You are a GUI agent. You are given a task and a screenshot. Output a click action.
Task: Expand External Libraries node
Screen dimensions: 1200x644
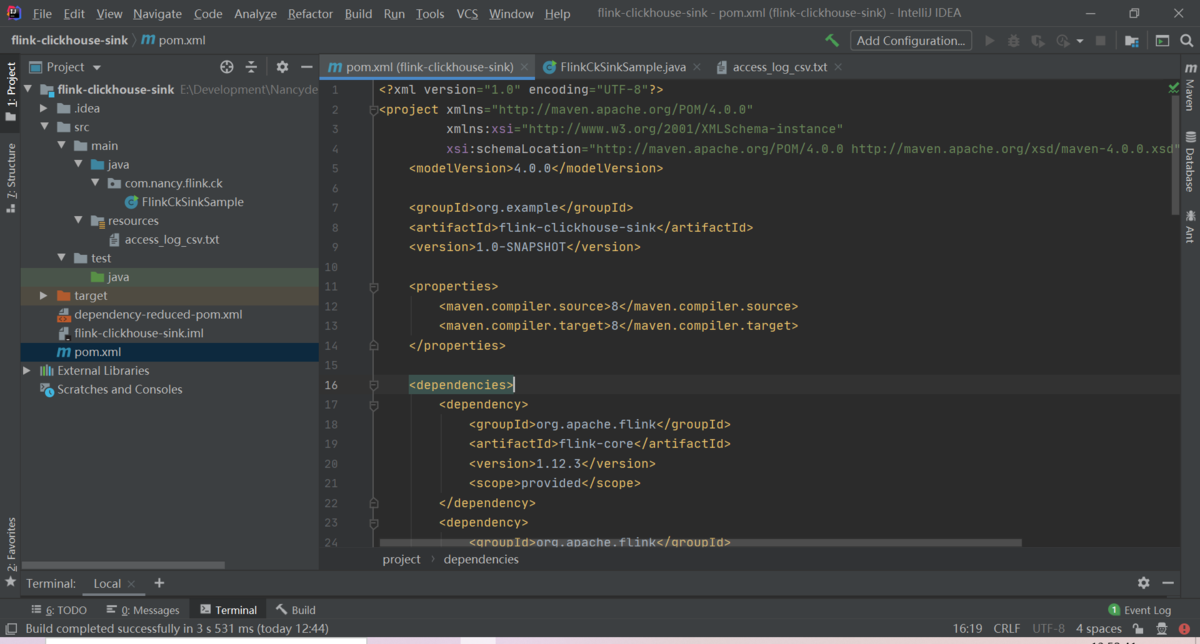tap(27, 371)
